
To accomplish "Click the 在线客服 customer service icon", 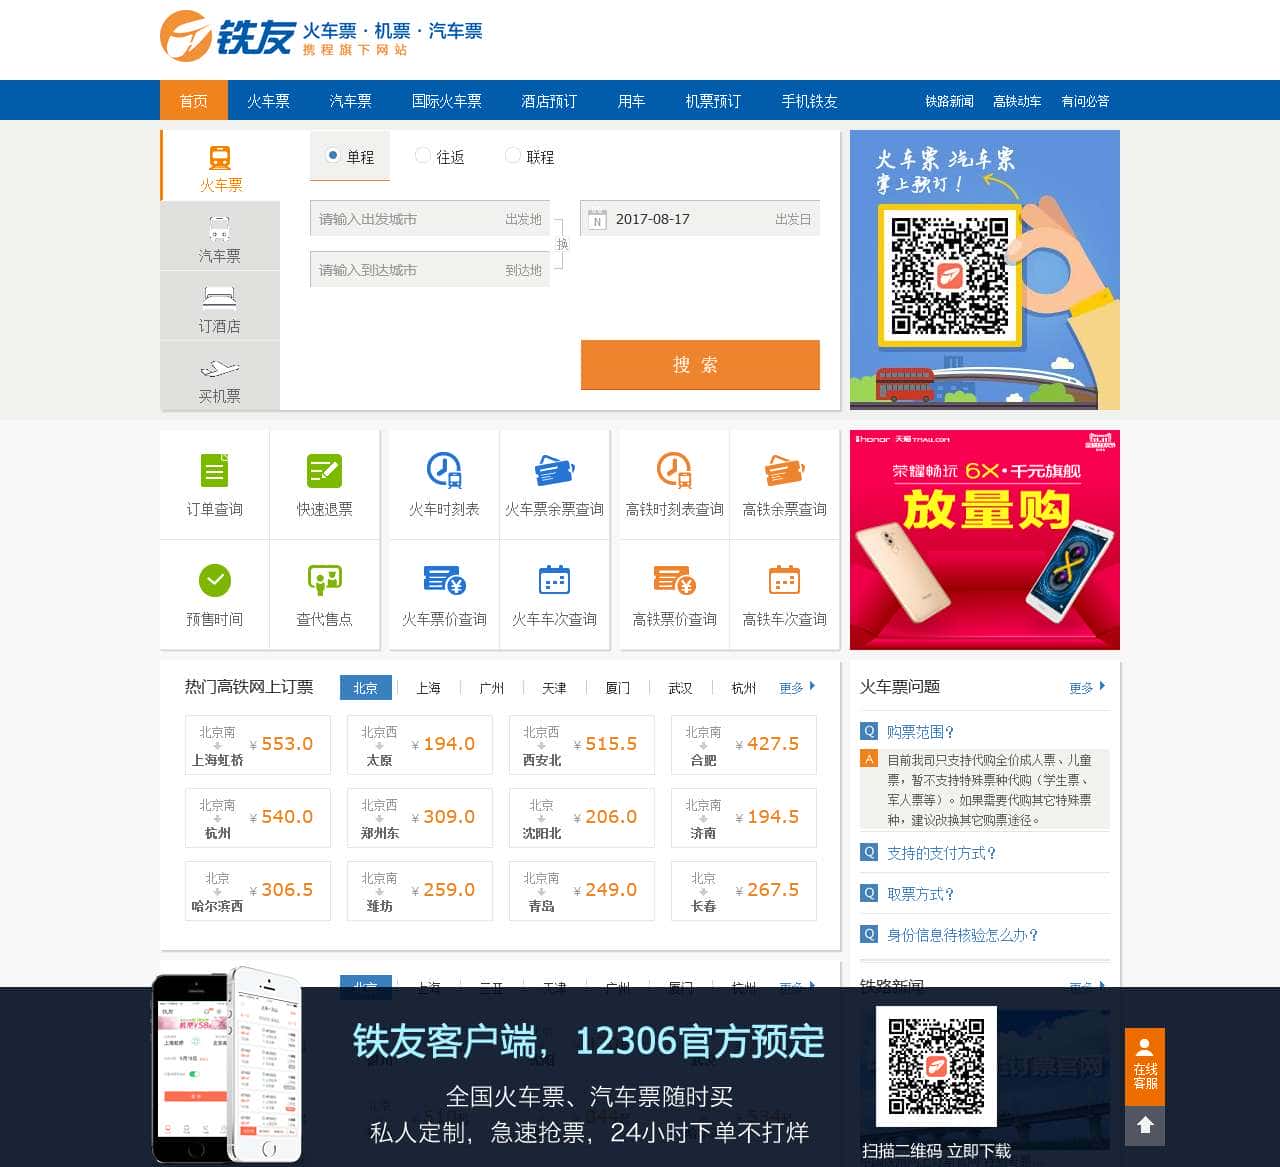I will 1145,1066.
